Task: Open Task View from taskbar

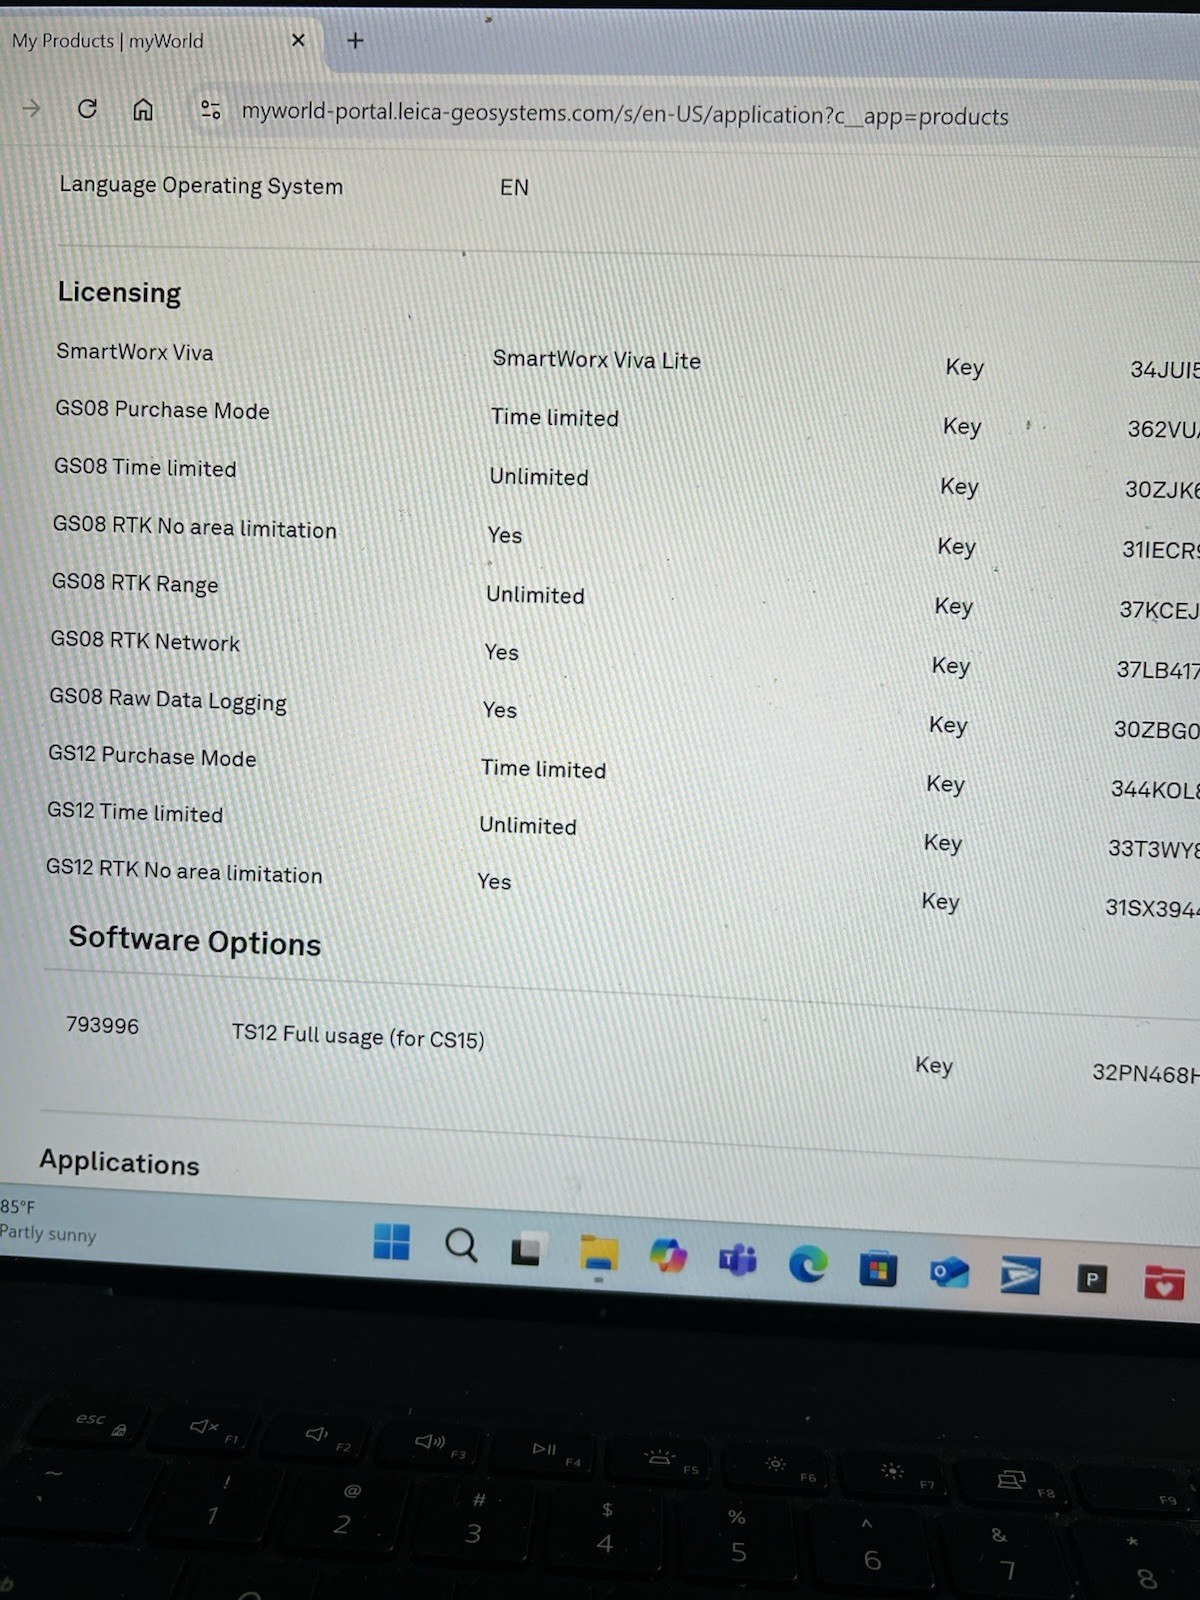Action: coord(527,1250)
